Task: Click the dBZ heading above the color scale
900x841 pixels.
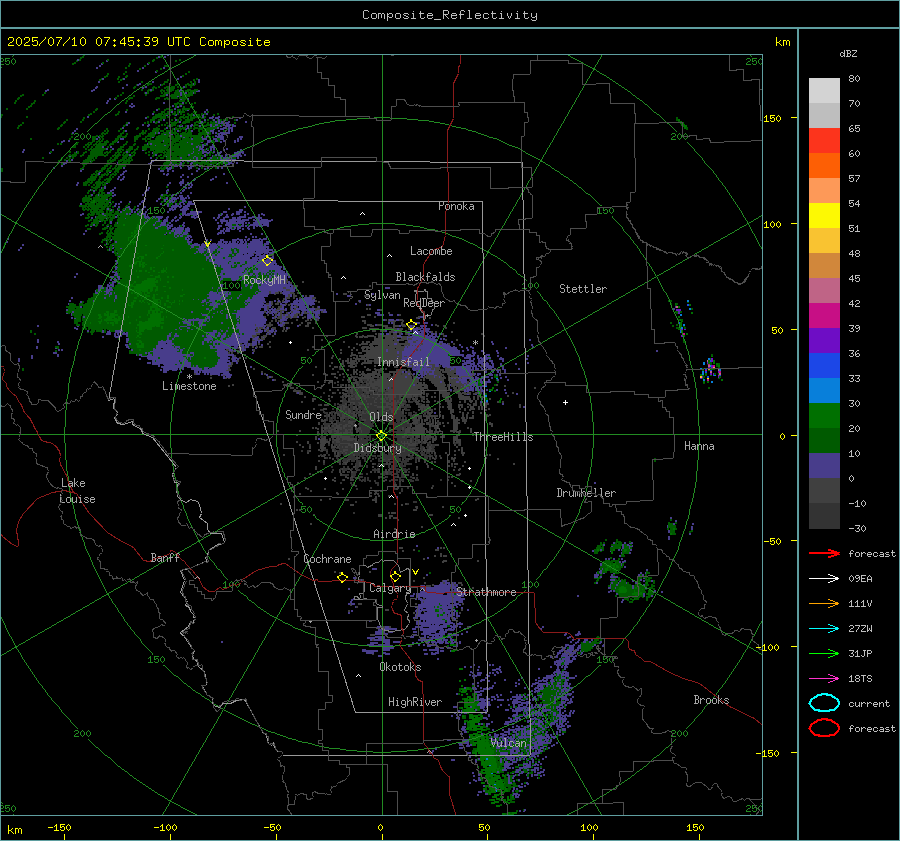Action: click(848, 53)
